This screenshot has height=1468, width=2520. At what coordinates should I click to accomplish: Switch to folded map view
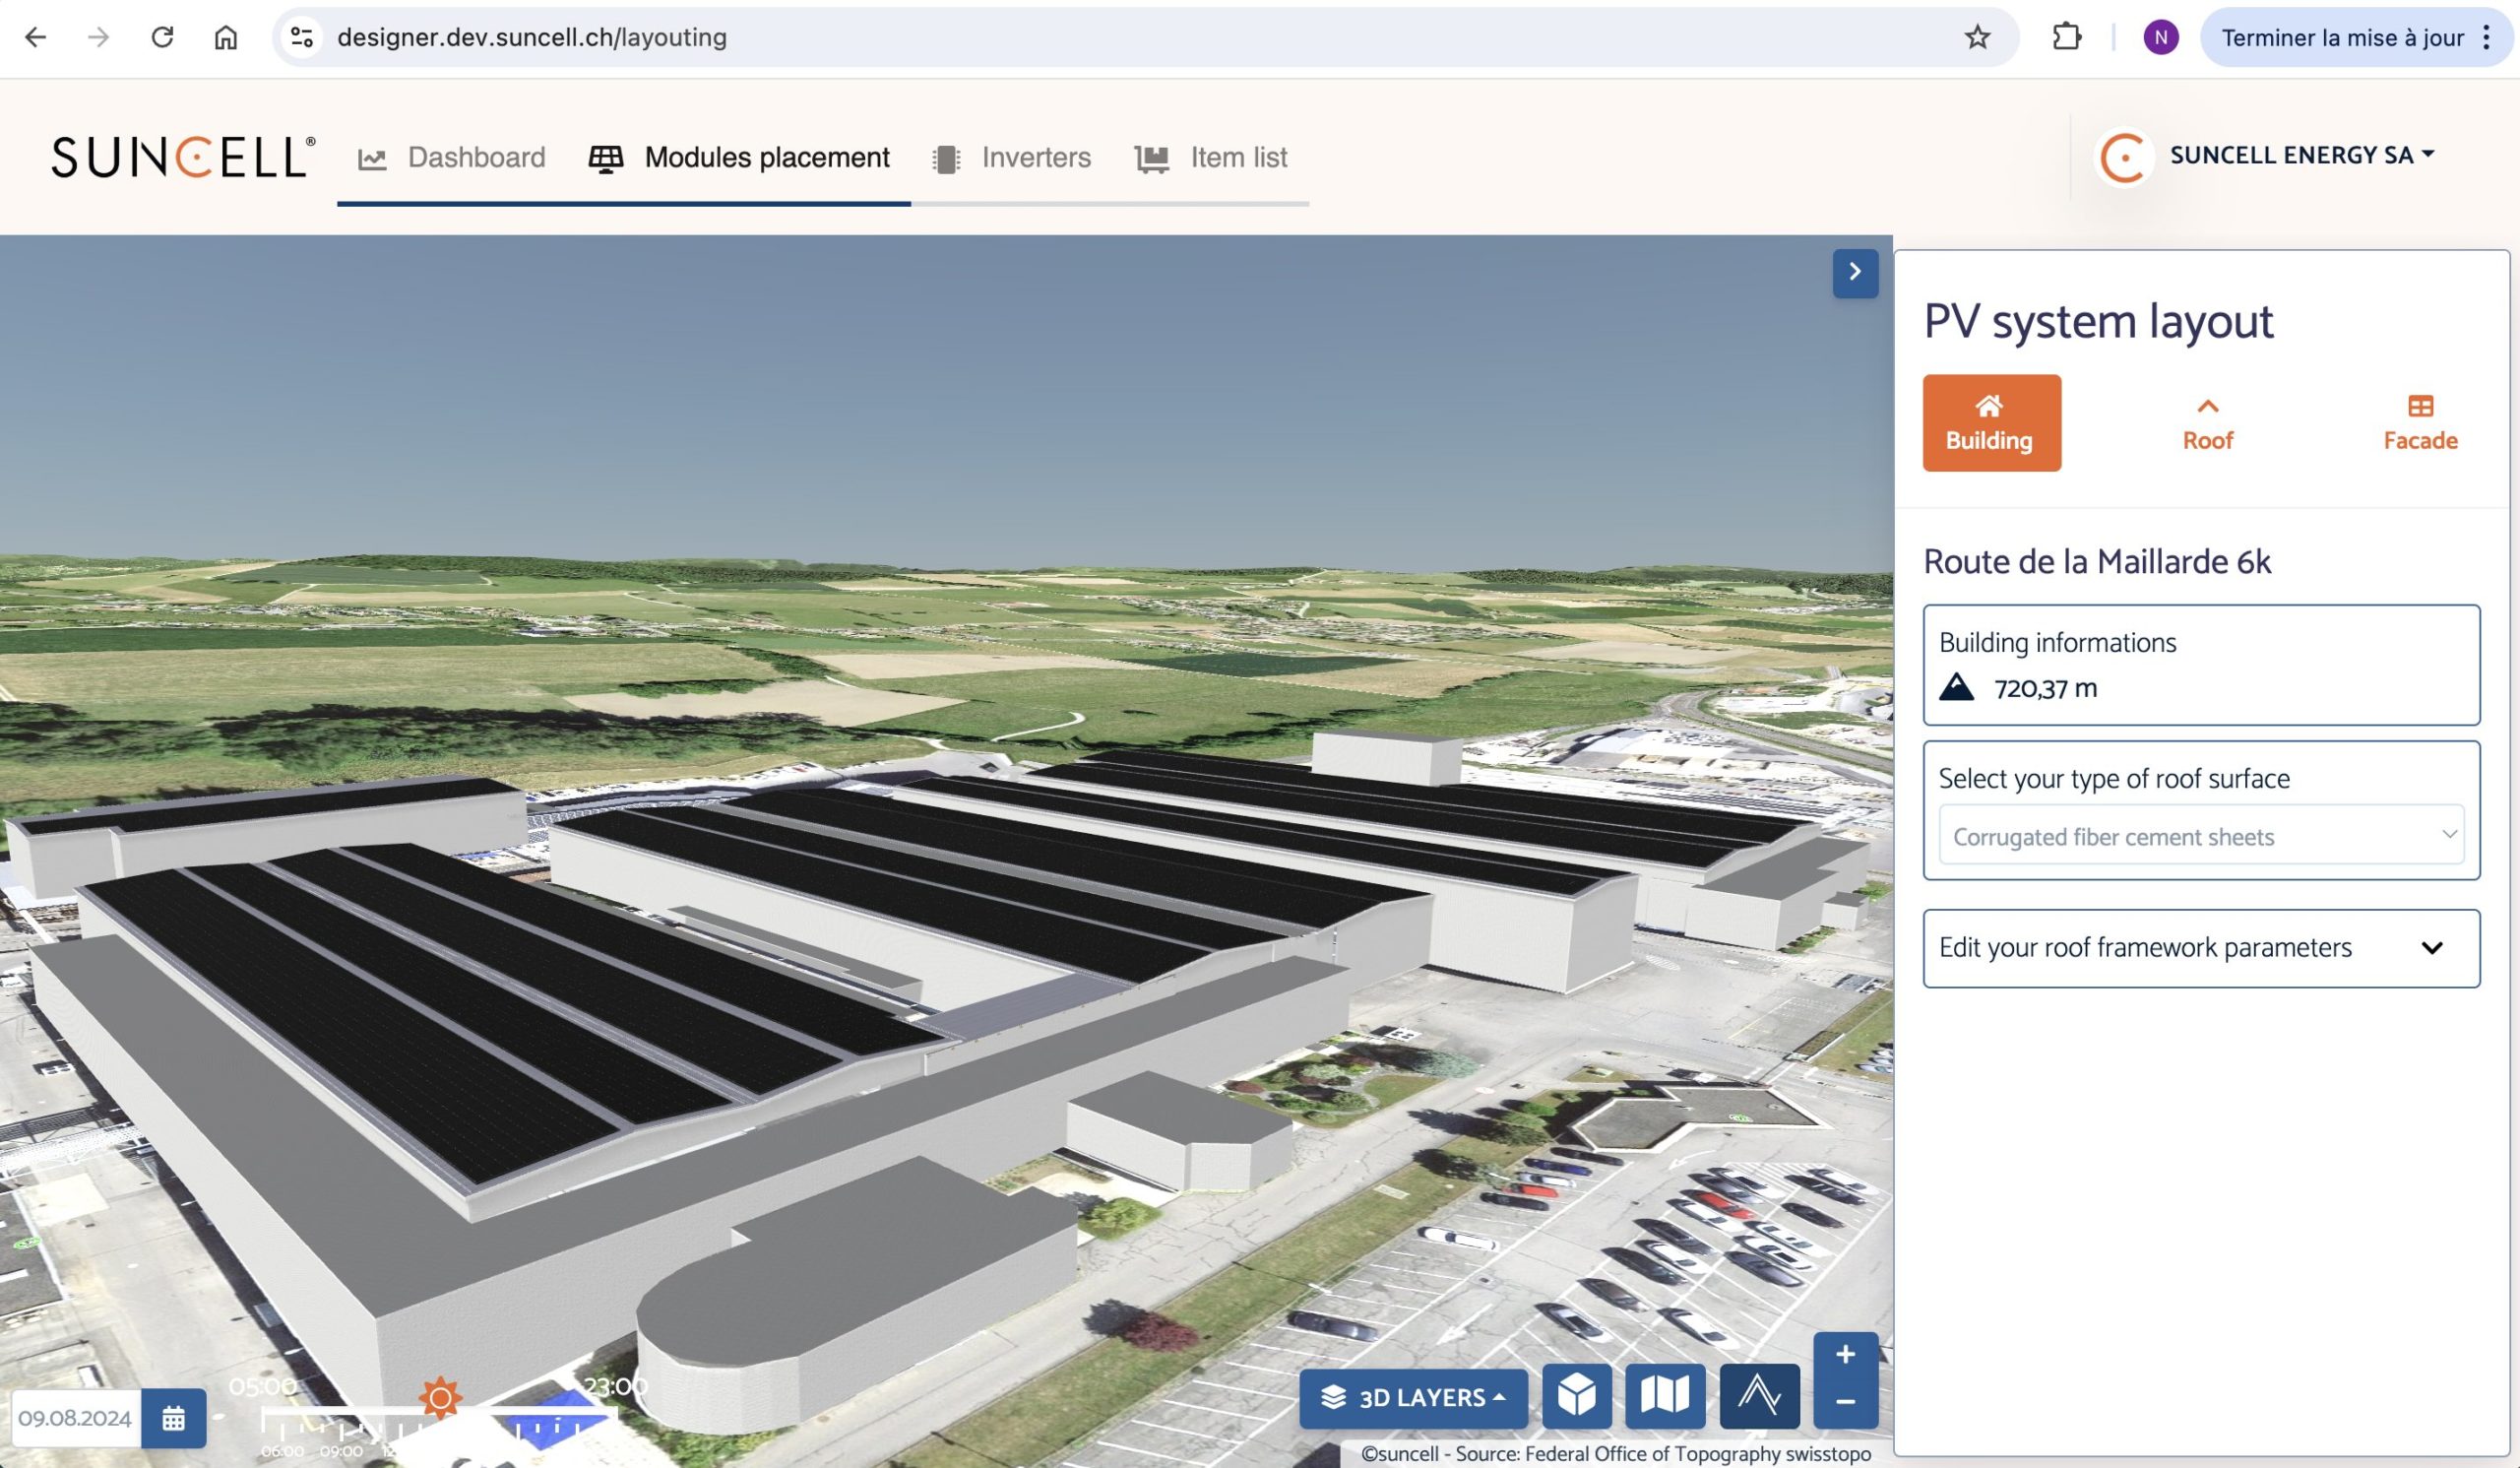pyautogui.click(x=1665, y=1395)
